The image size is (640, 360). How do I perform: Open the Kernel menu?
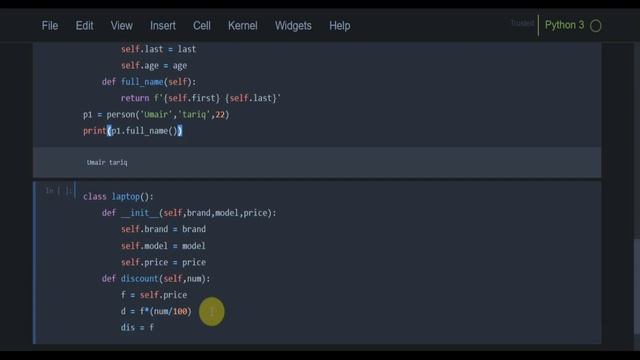tap(243, 26)
